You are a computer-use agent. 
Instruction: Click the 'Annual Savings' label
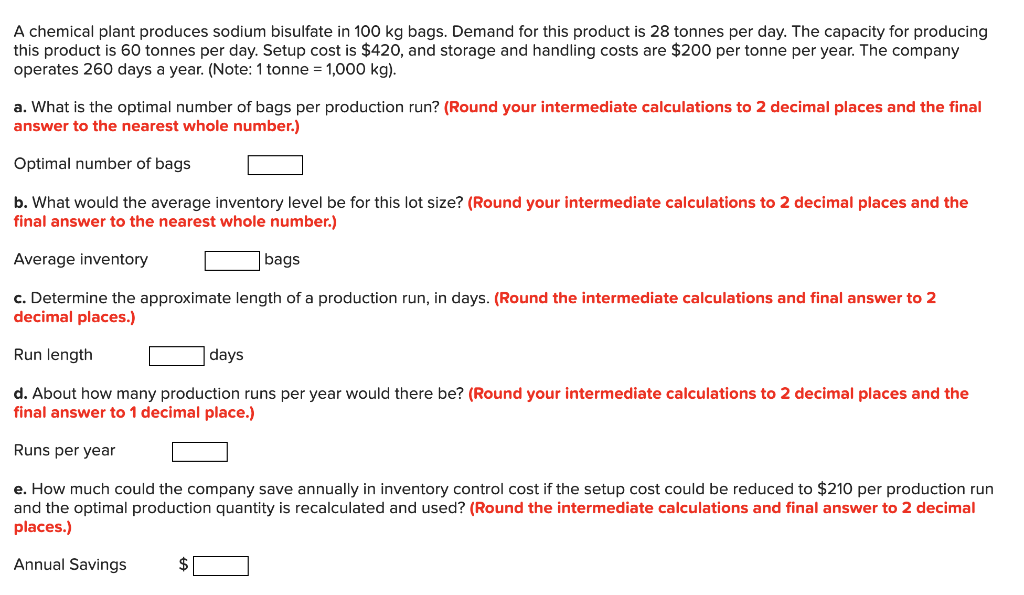tap(69, 564)
